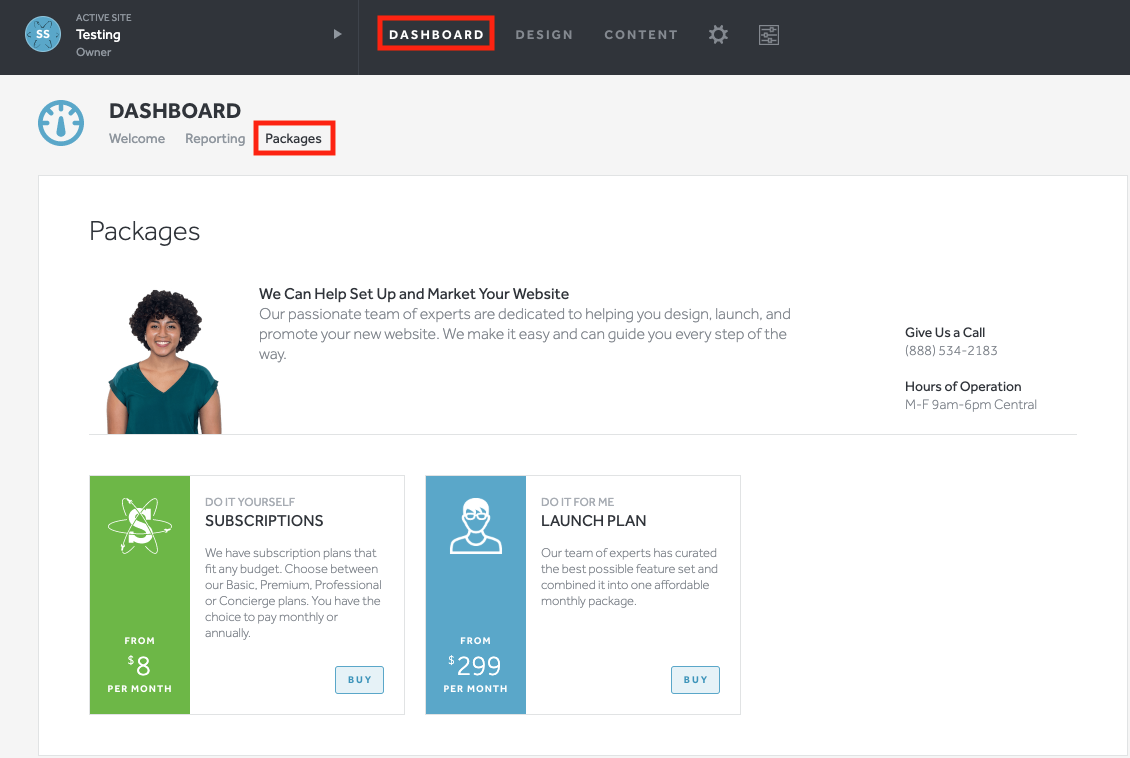The image size is (1130, 758).
Task: Click the $8 per month price
Action: pyautogui.click(x=140, y=664)
